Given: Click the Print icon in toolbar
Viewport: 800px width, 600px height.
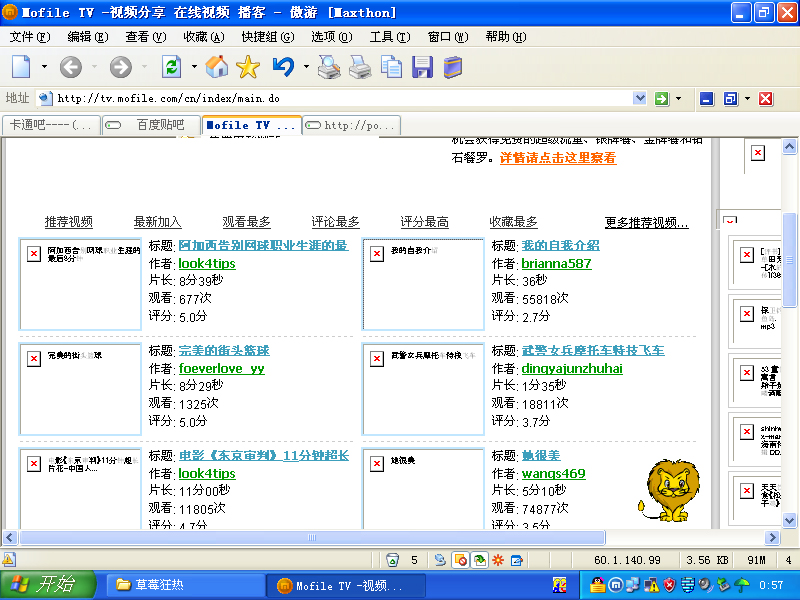Looking at the screenshot, I should (360, 67).
